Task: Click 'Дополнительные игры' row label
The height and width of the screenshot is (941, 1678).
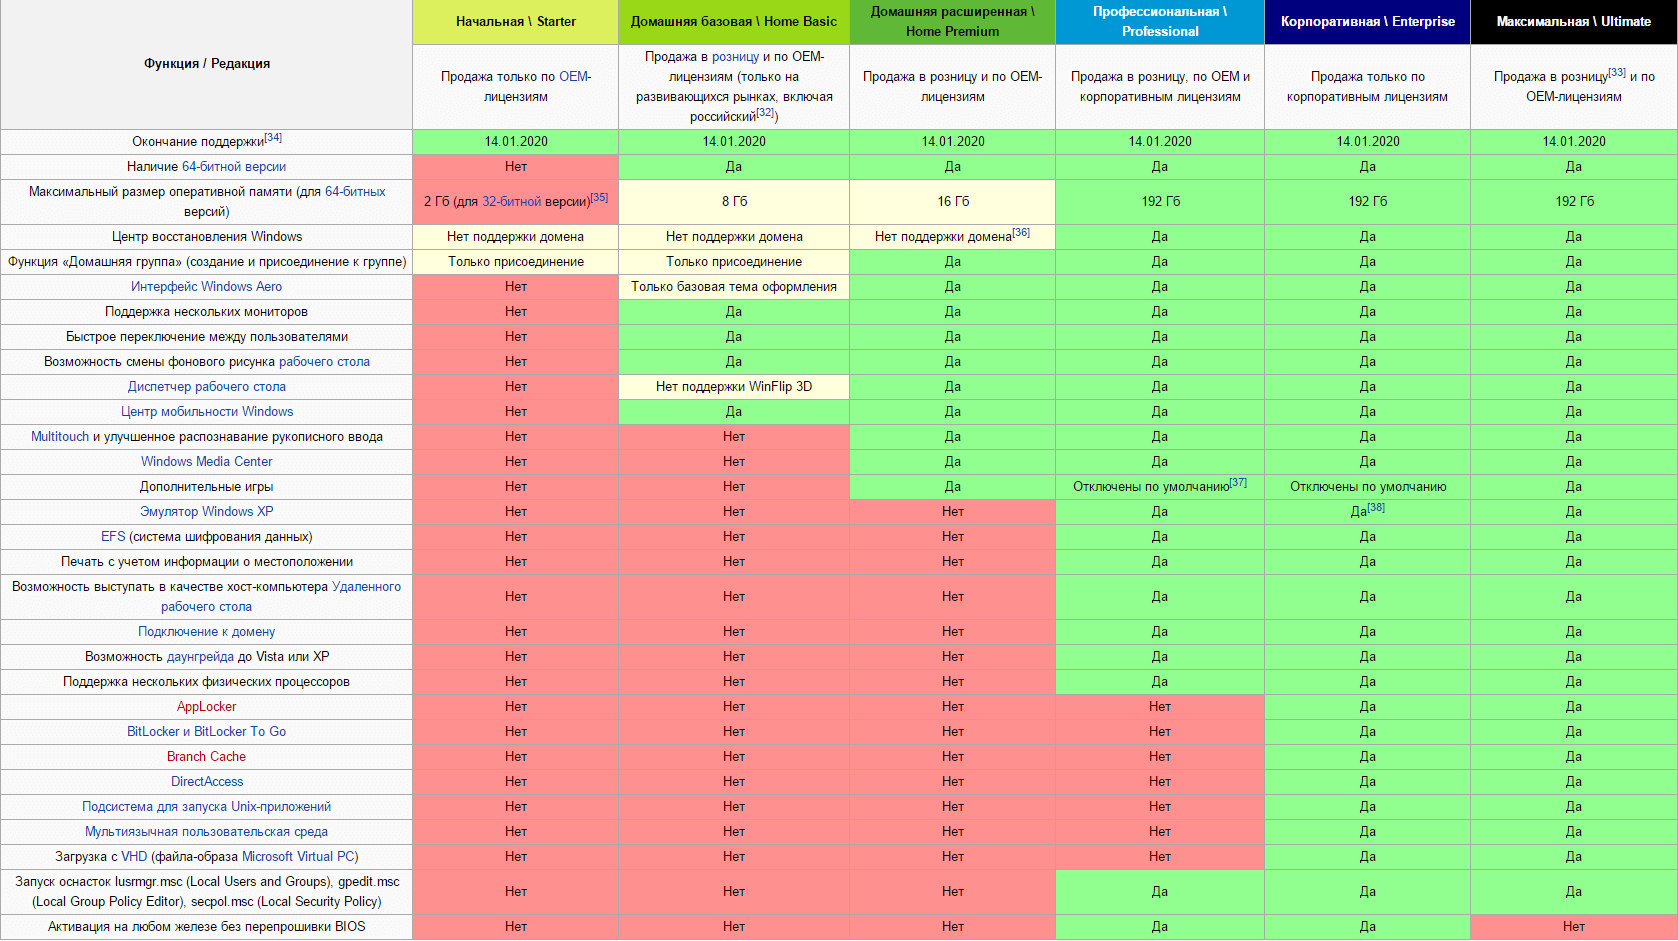Action: [x=206, y=486]
